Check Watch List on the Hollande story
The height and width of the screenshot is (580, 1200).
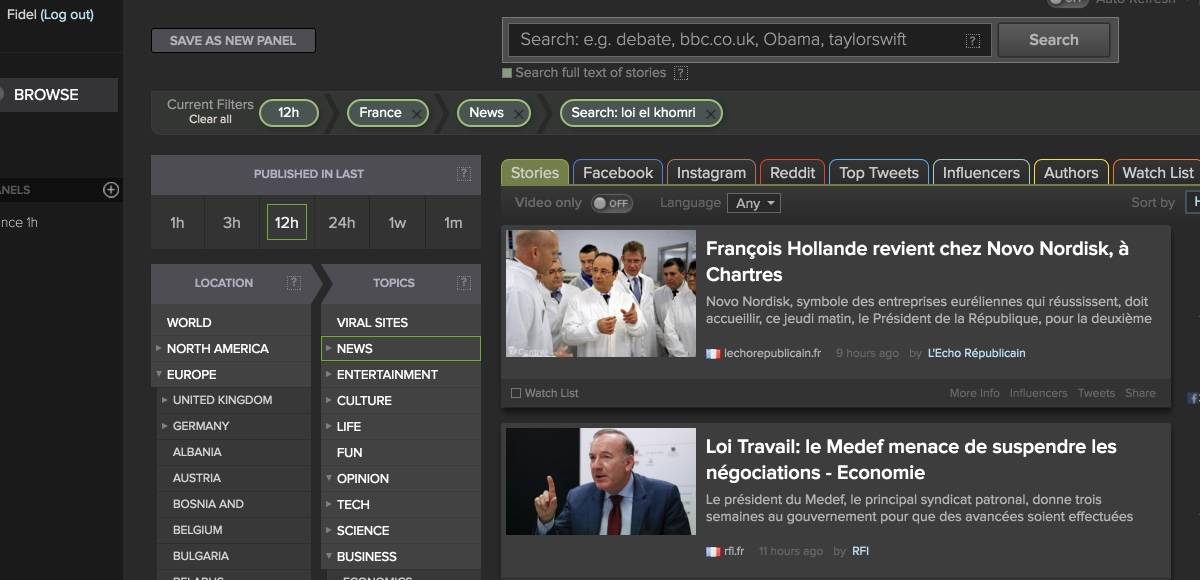pyautogui.click(x=516, y=393)
